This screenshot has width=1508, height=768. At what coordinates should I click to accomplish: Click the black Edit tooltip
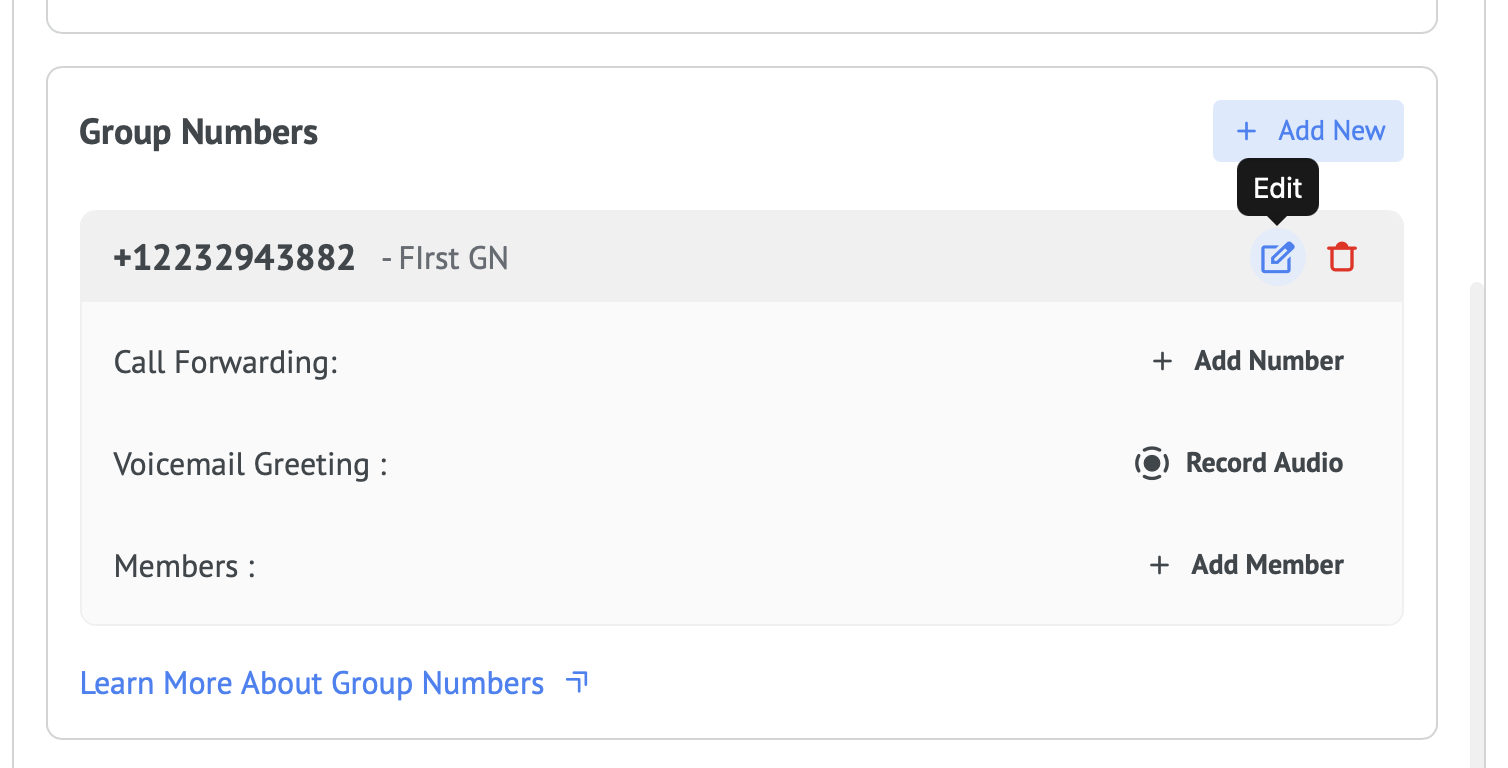1277,187
